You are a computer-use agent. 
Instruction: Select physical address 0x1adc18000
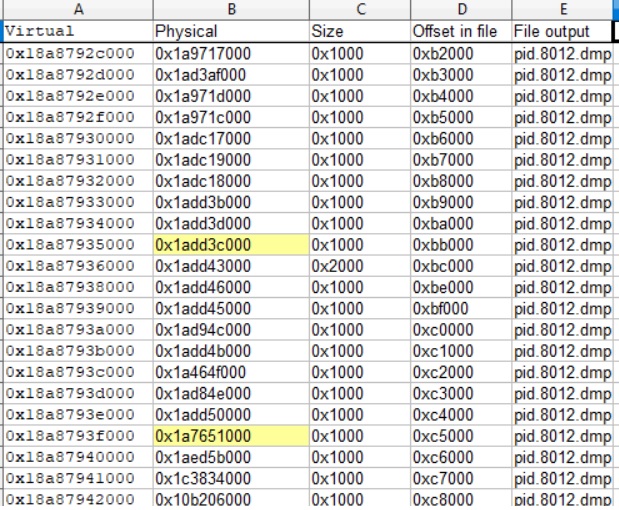[x=231, y=181]
